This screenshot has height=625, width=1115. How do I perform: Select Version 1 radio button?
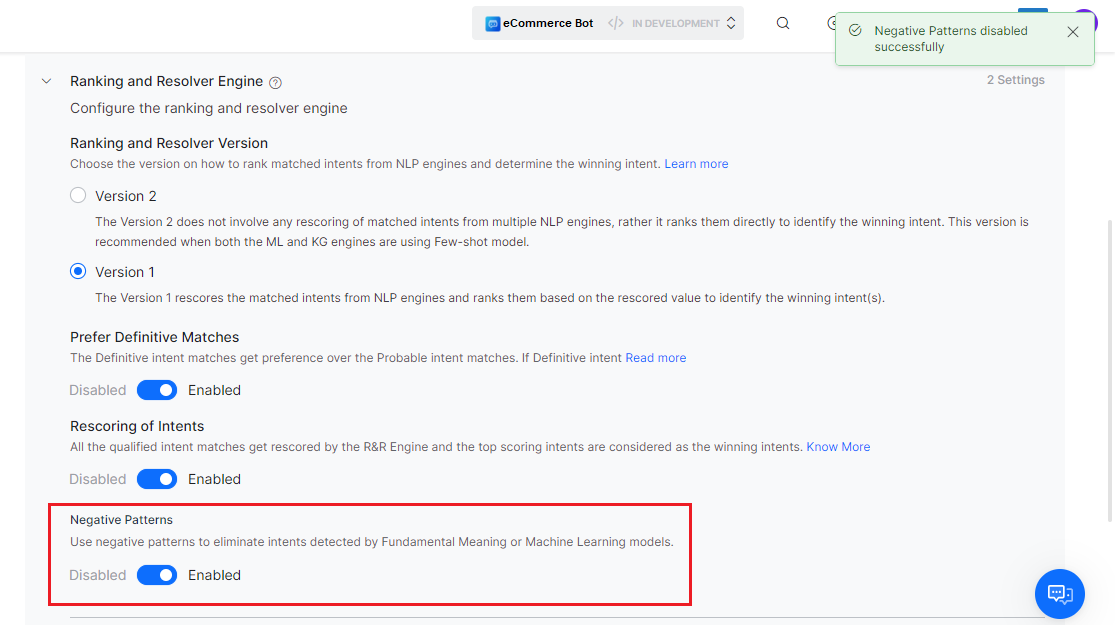[78, 272]
